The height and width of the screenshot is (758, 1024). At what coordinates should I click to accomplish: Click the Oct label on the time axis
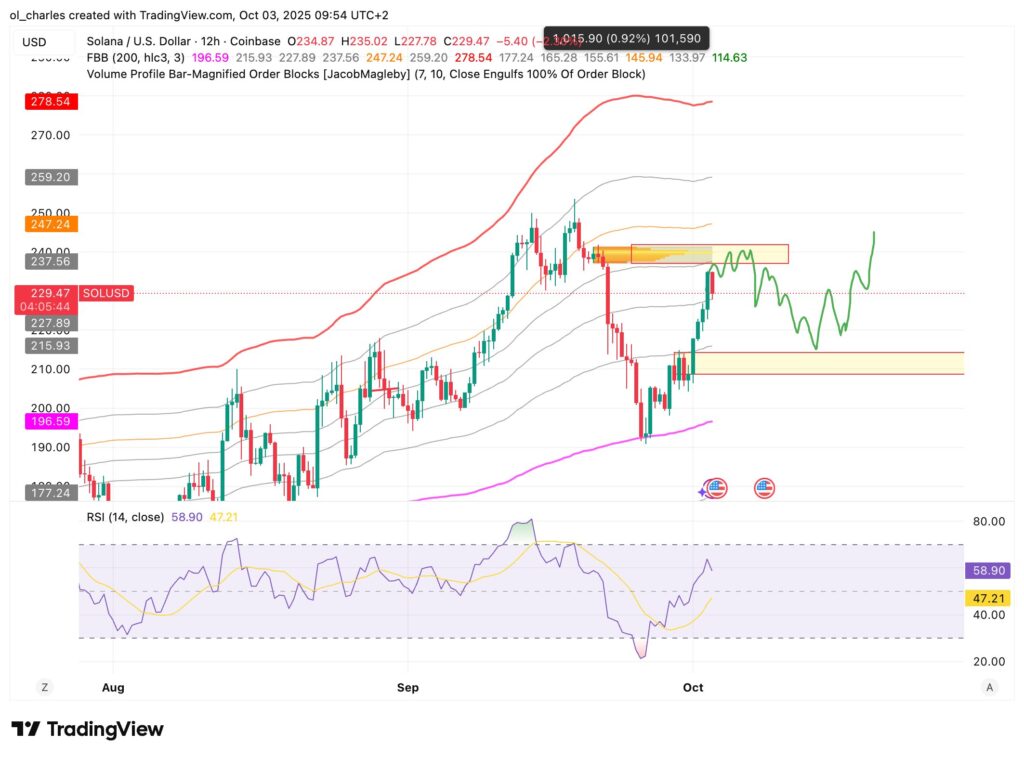pyautogui.click(x=693, y=687)
